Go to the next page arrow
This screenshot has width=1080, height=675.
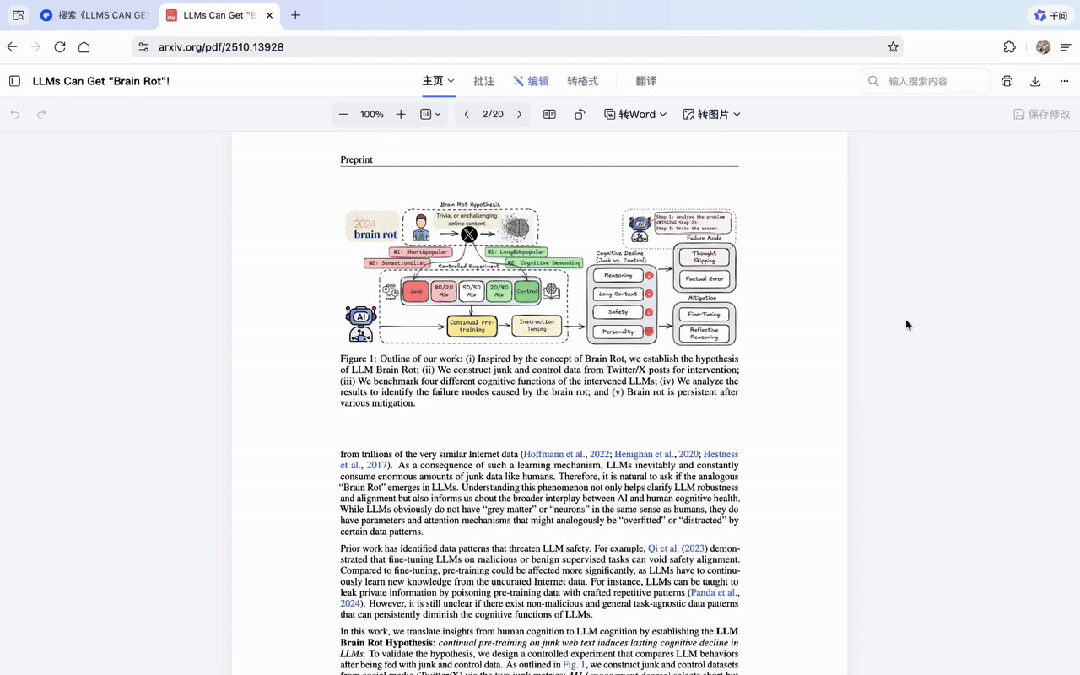[x=519, y=115]
